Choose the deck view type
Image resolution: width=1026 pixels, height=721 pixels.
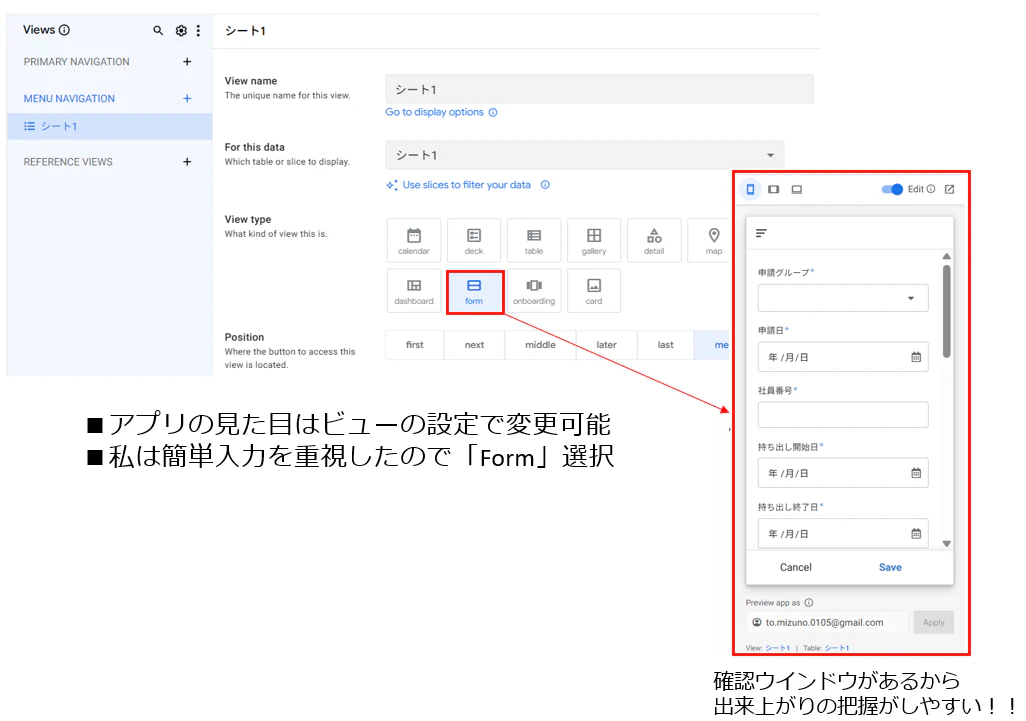pyautogui.click(x=474, y=241)
